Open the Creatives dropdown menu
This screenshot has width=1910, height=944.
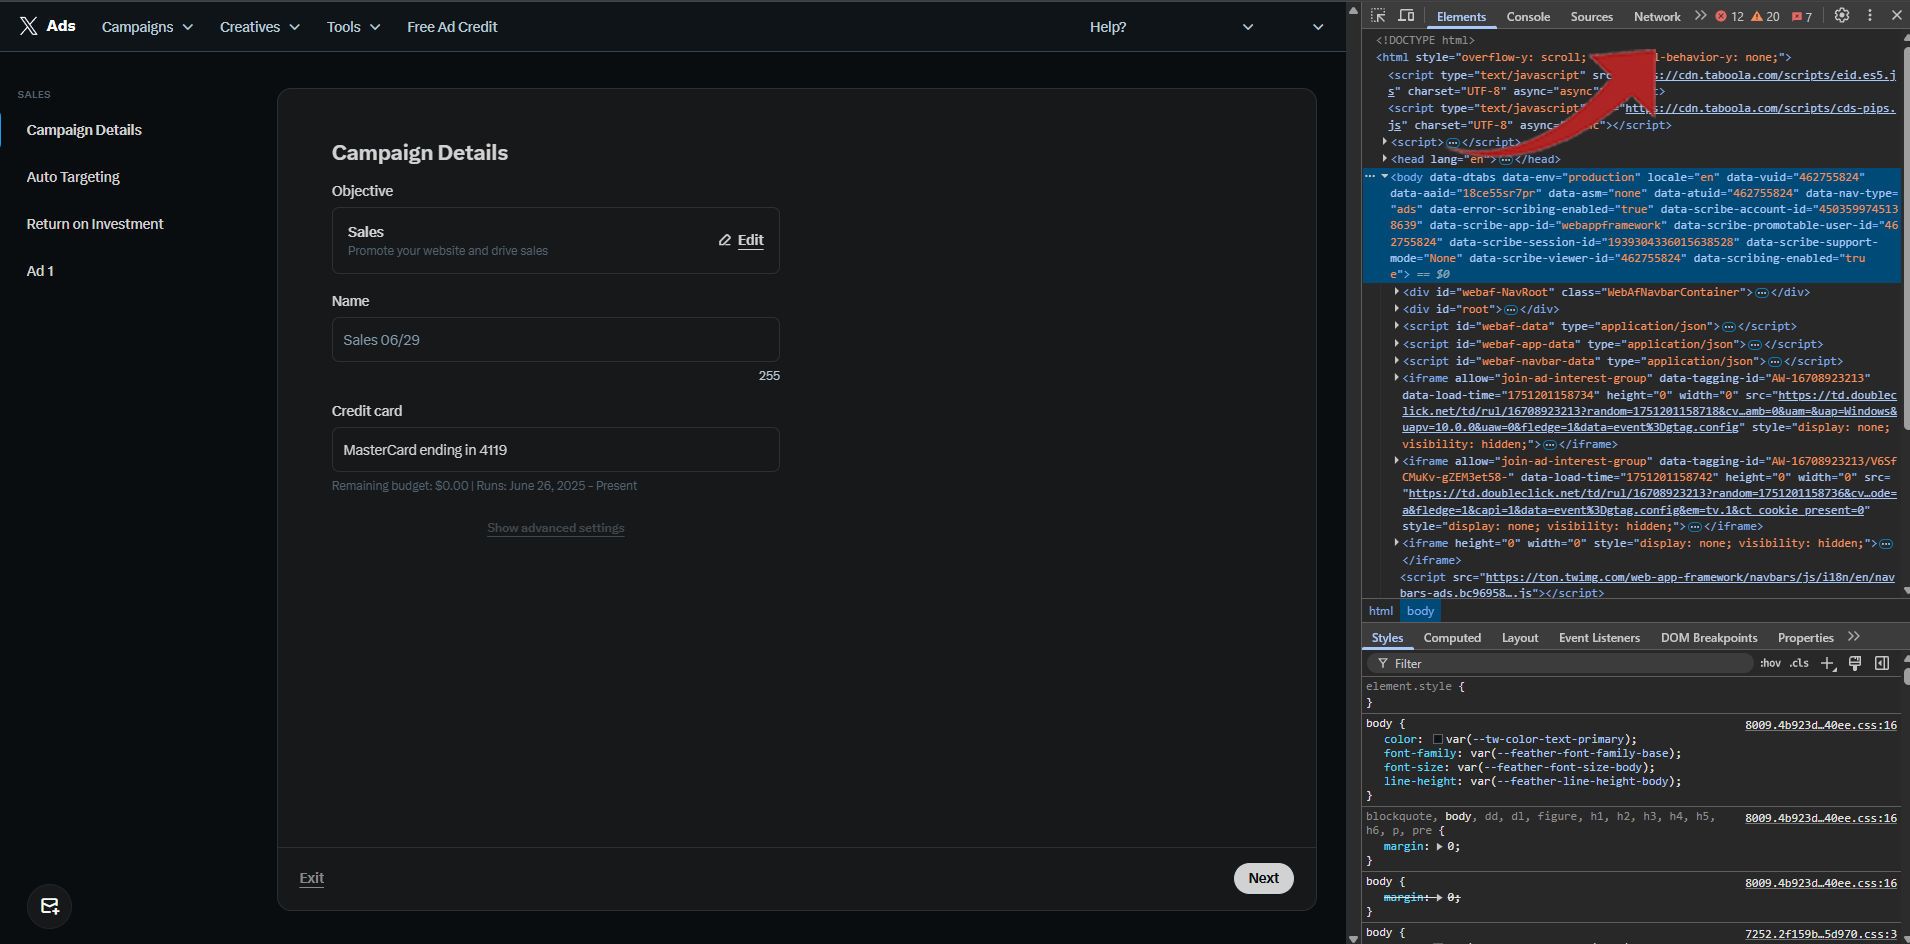pyautogui.click(x=260, y=27)
